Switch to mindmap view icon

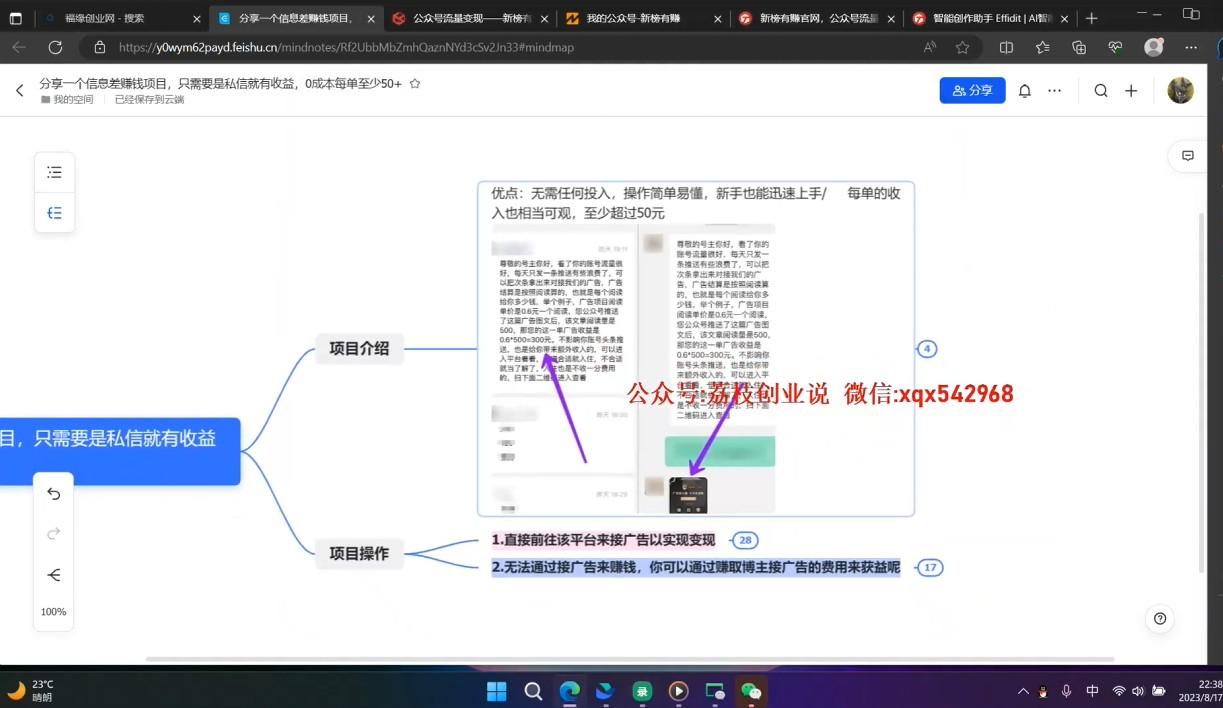pos(54,213)
